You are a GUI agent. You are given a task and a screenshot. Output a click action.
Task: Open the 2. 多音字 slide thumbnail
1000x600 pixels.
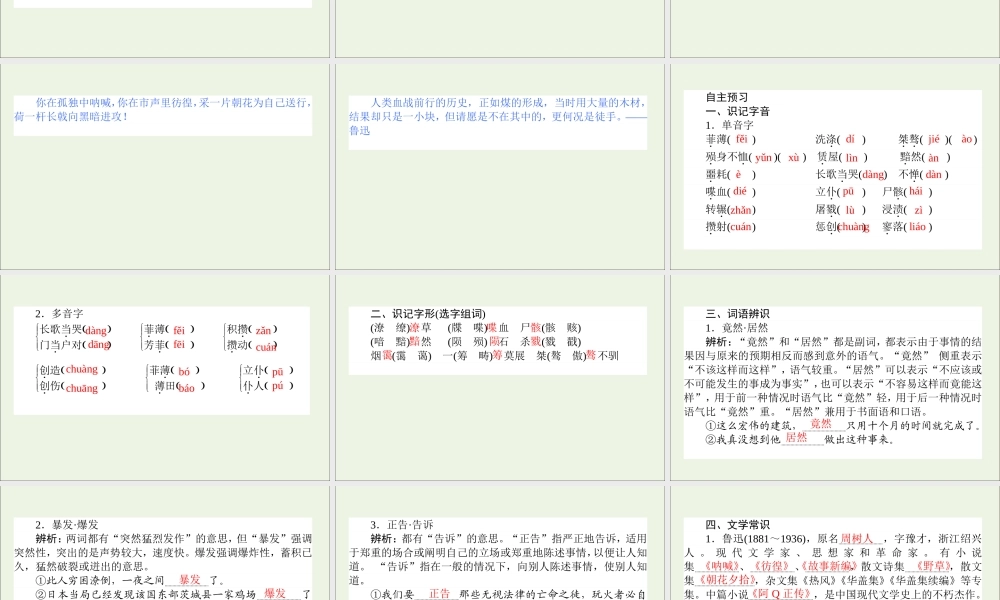pyautogui.click(x=165, y=377)
